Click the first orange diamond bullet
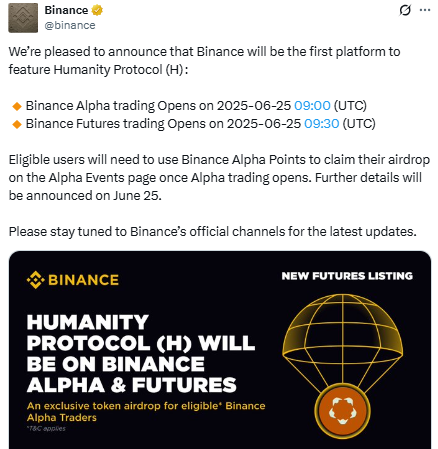438x449 pixels. (17, 106)
